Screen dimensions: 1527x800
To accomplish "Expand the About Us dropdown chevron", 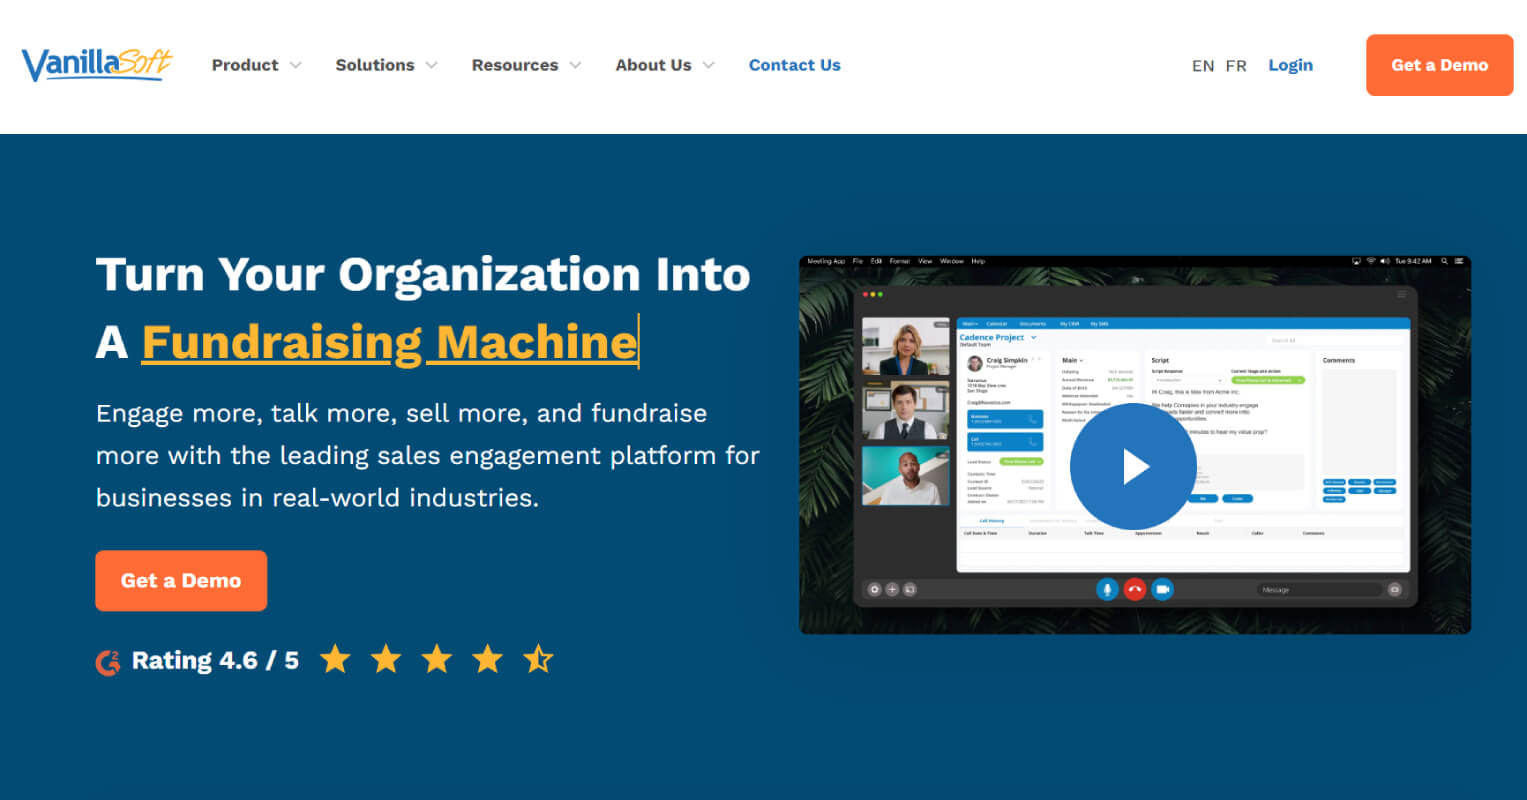I will click(x=708, y=65).
